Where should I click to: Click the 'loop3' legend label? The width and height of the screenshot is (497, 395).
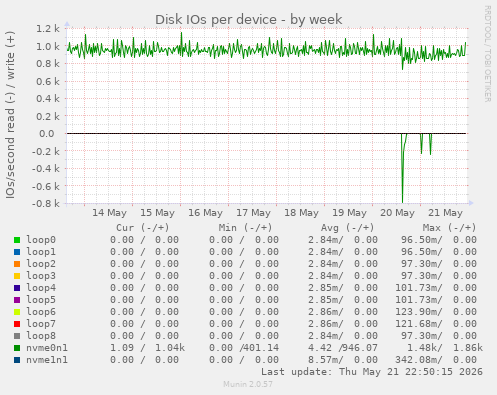click(41, 276)
